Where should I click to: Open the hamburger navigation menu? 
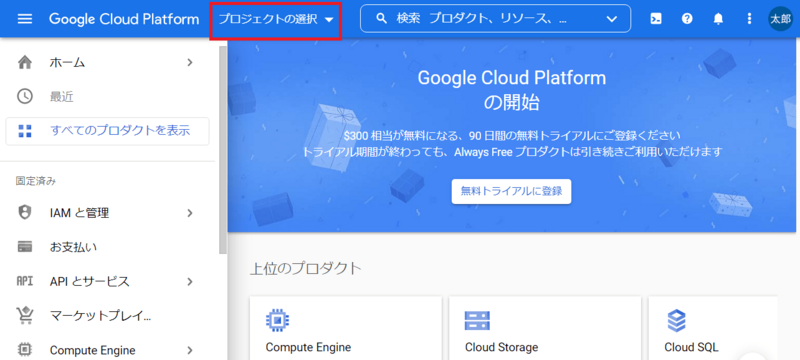pos(25,19)
